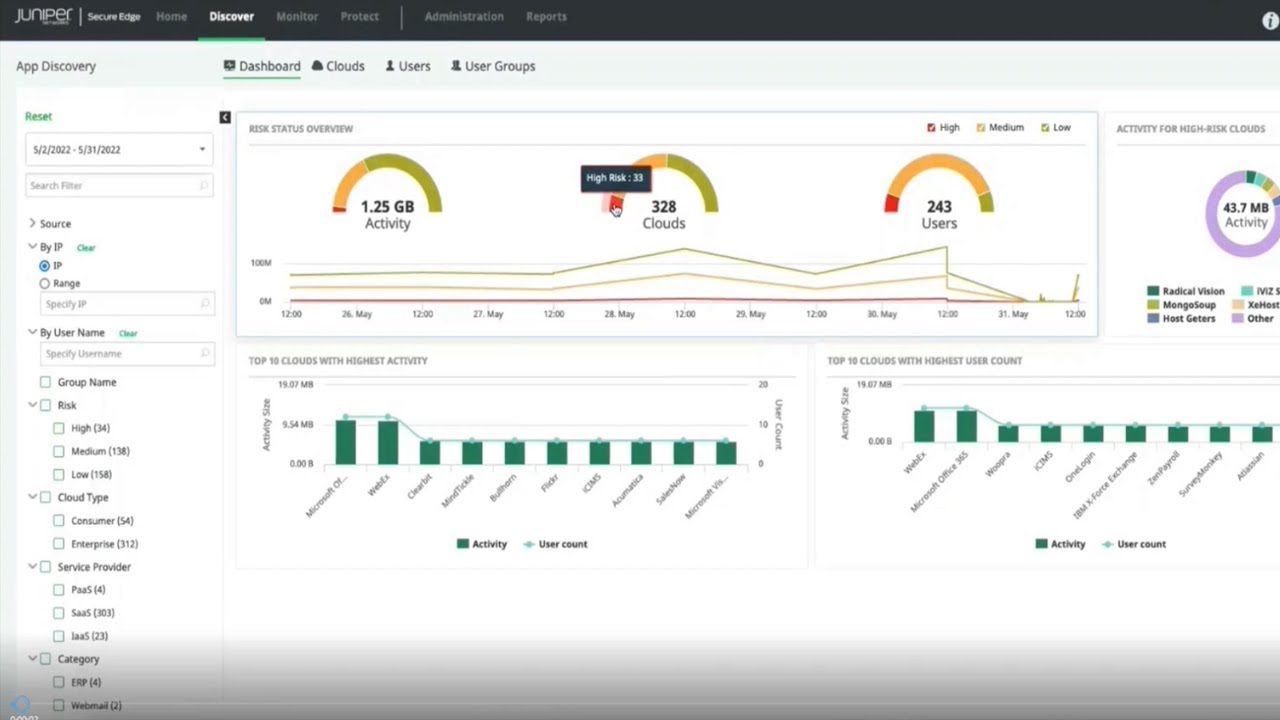Toggle High risk legend checkbox

931,128
